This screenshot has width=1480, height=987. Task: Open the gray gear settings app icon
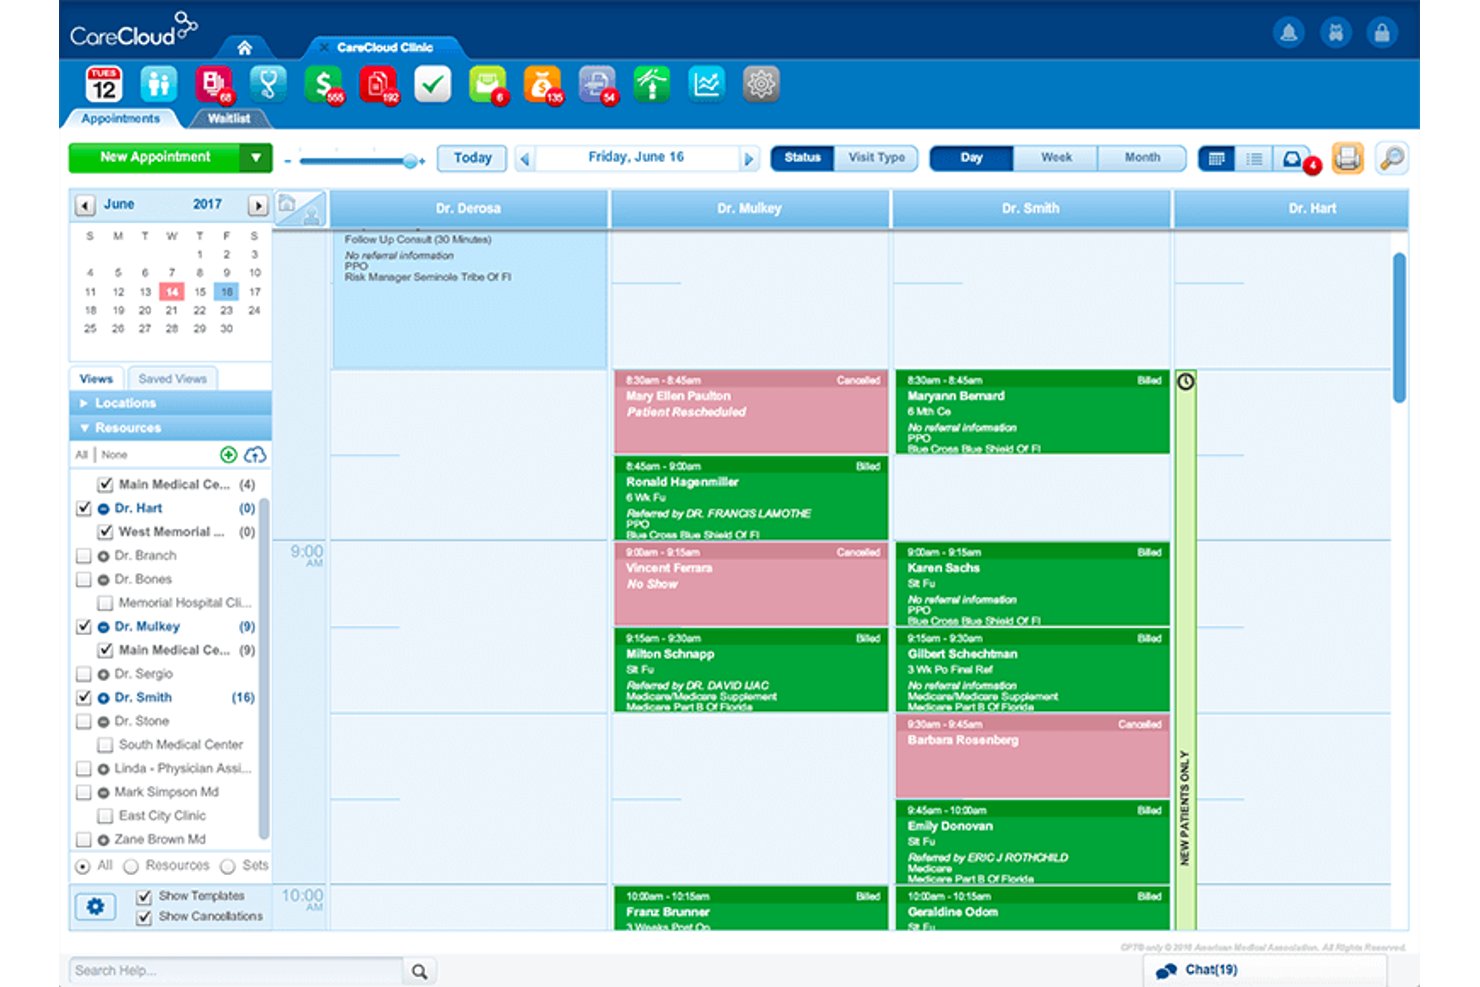tap(761, 84)
